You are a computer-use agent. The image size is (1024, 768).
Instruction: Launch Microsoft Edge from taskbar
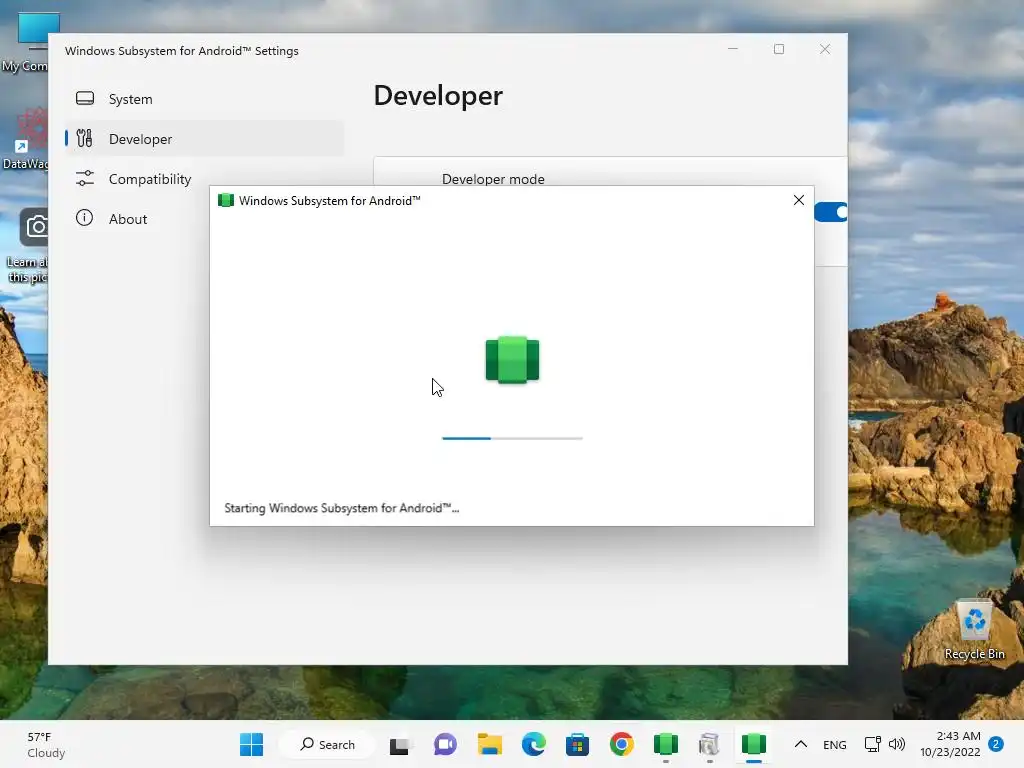(x=534, y=744)
